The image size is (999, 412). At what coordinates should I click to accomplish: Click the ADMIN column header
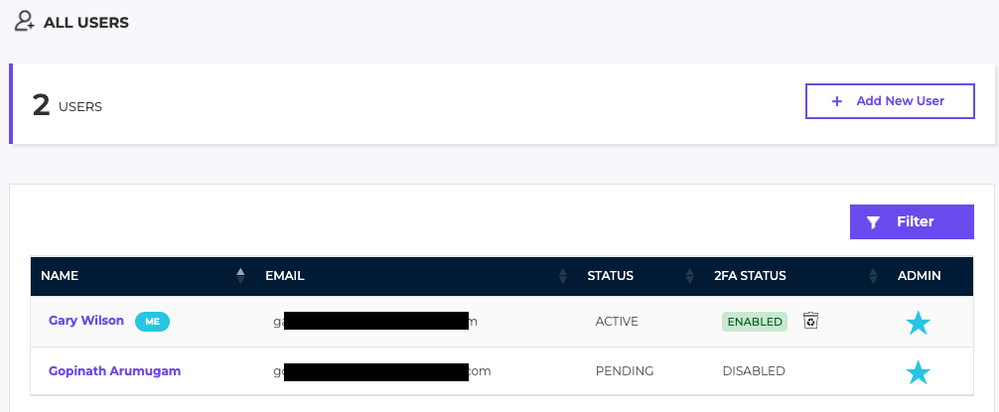919,275
